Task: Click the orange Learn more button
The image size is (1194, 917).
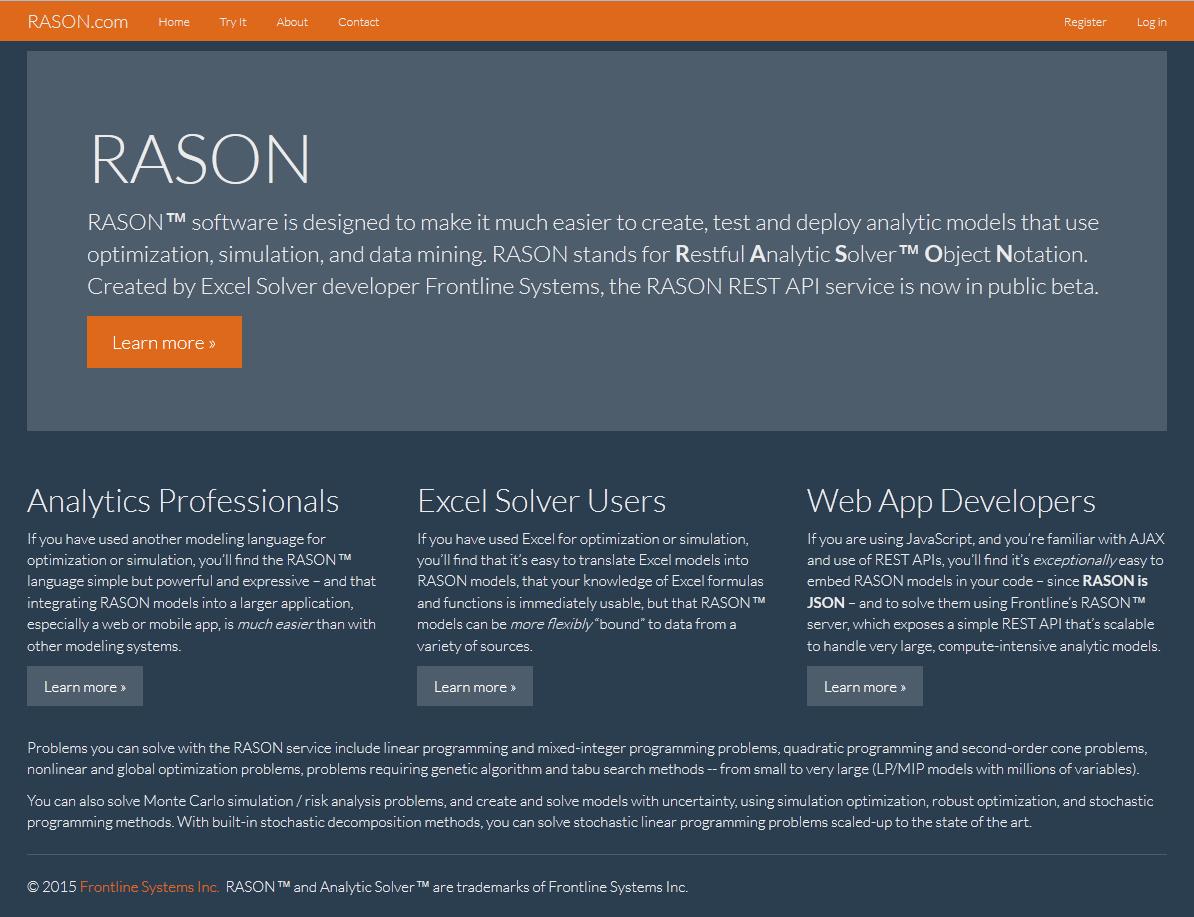Action: [x=164, y=342]
